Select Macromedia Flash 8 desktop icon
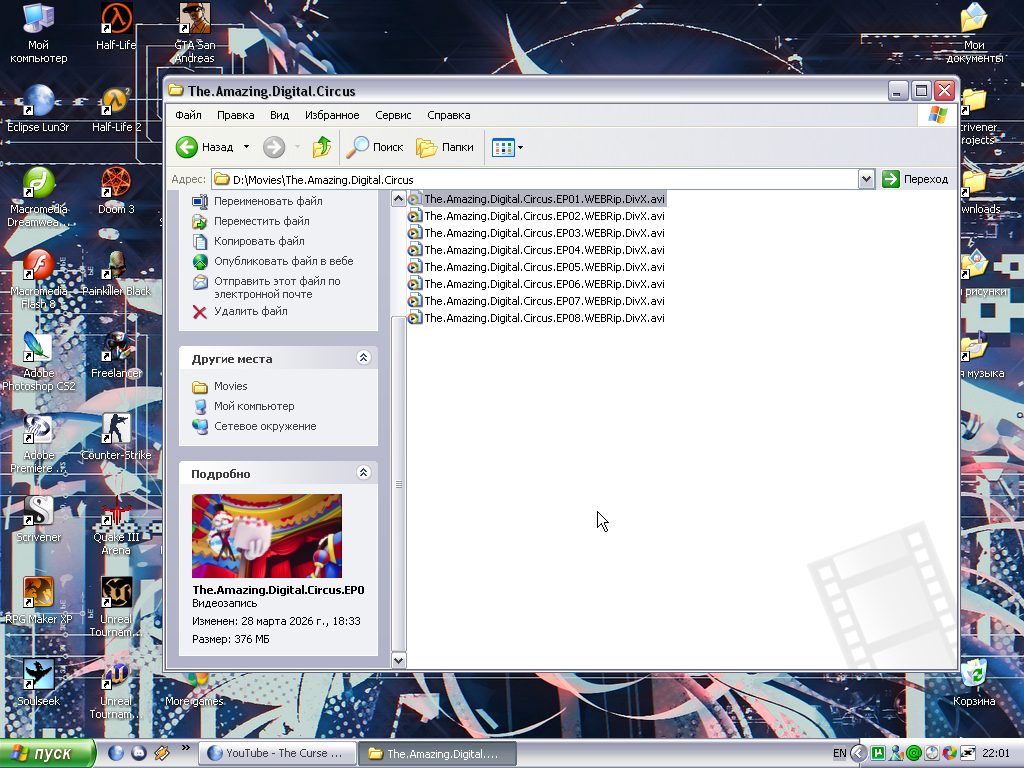 [38, 280]
